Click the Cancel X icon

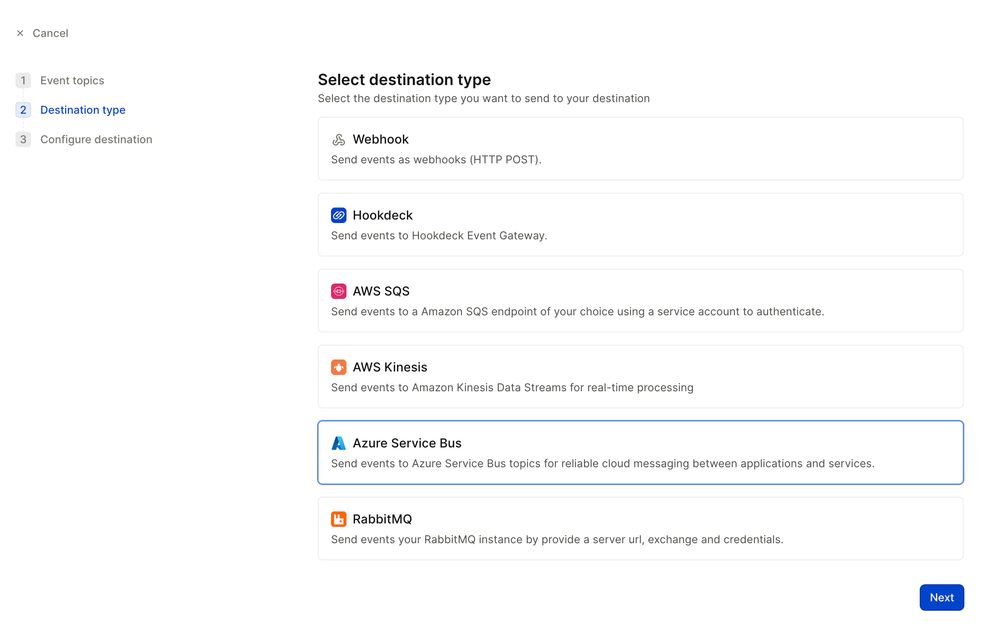(20, 33)
